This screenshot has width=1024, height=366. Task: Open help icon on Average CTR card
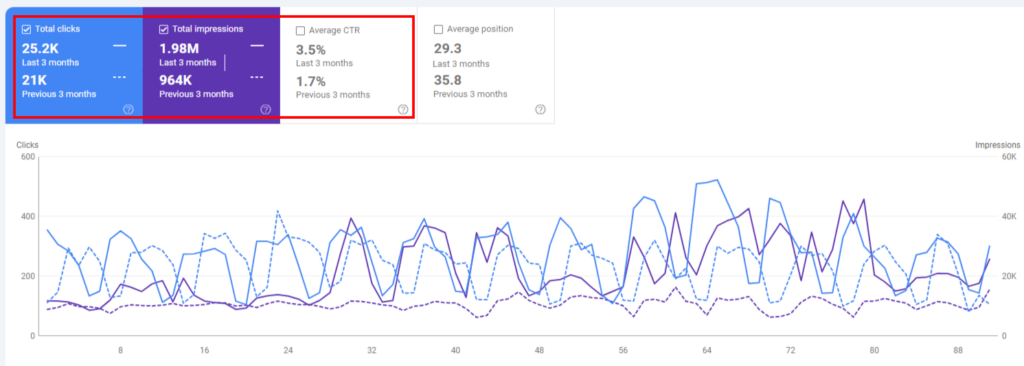tap(403, 109)
